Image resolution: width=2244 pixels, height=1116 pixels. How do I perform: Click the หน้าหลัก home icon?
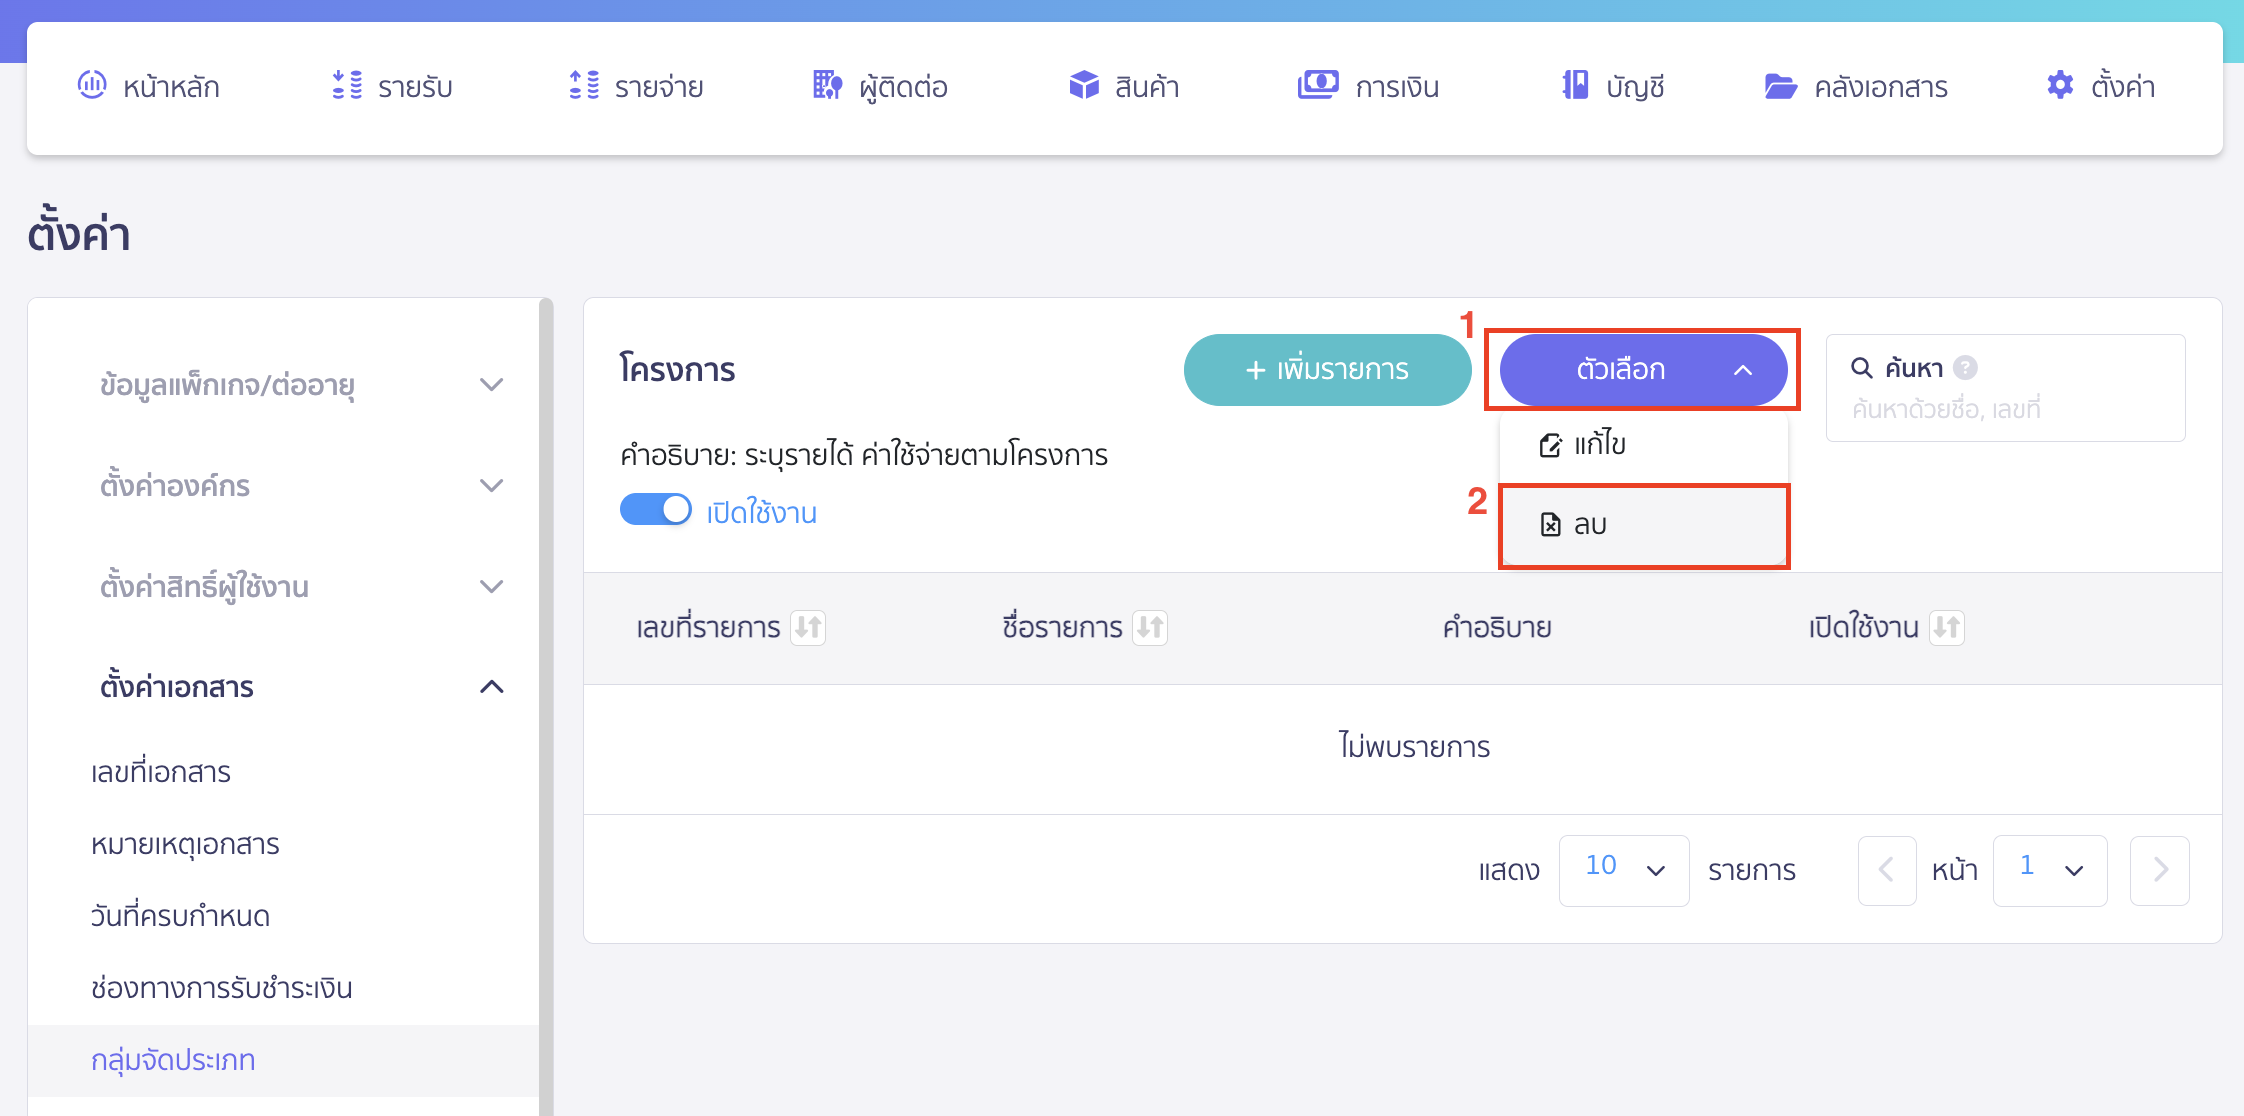coord(93,86)
